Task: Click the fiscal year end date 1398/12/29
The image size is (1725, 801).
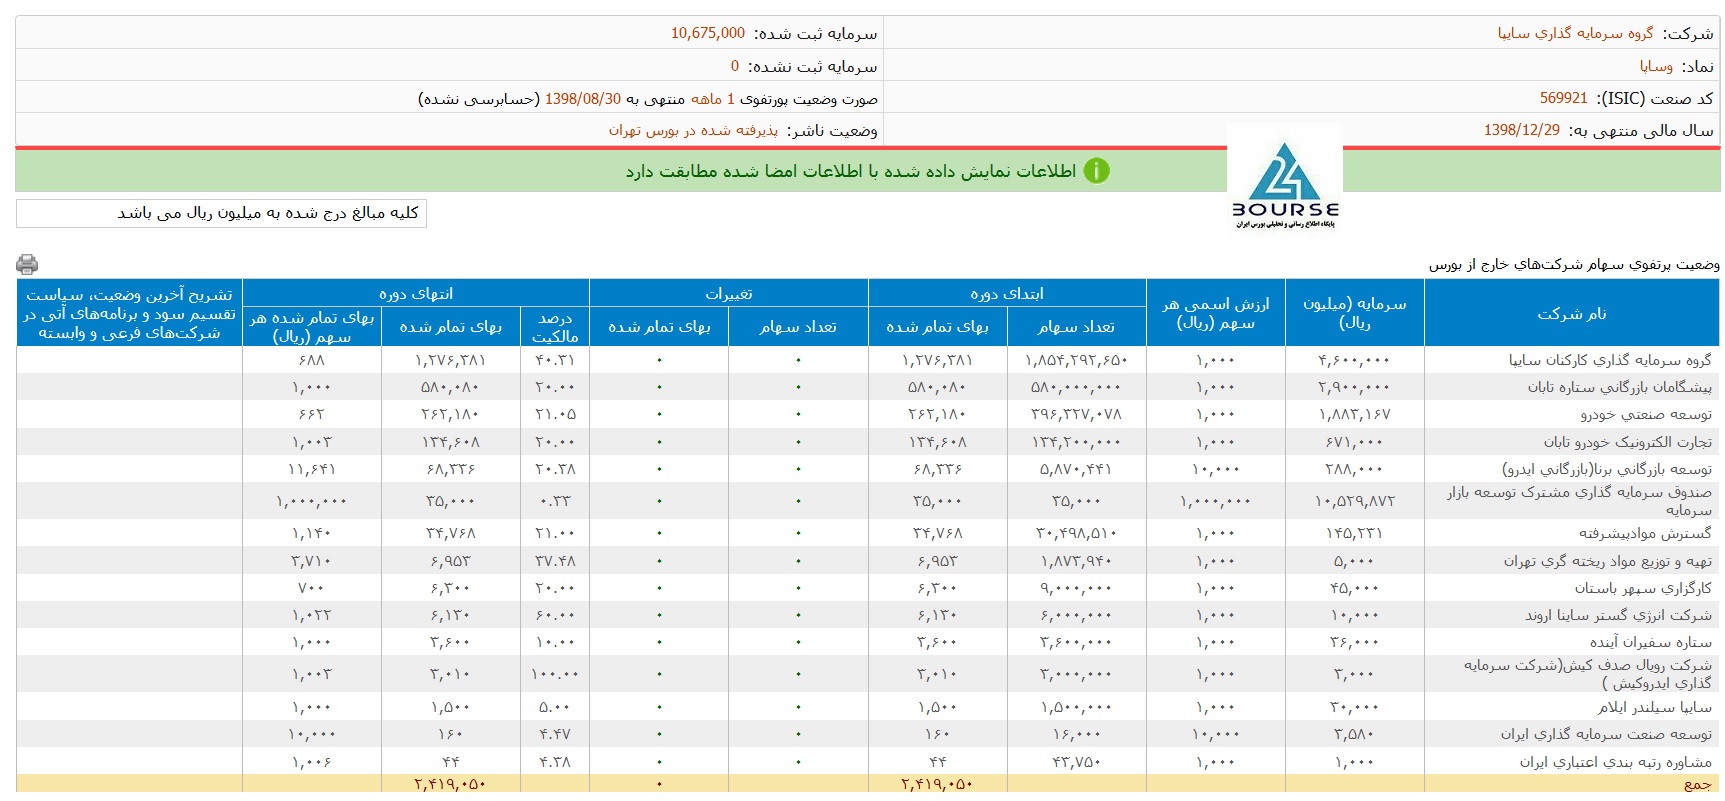Action: click(1521, 130)
